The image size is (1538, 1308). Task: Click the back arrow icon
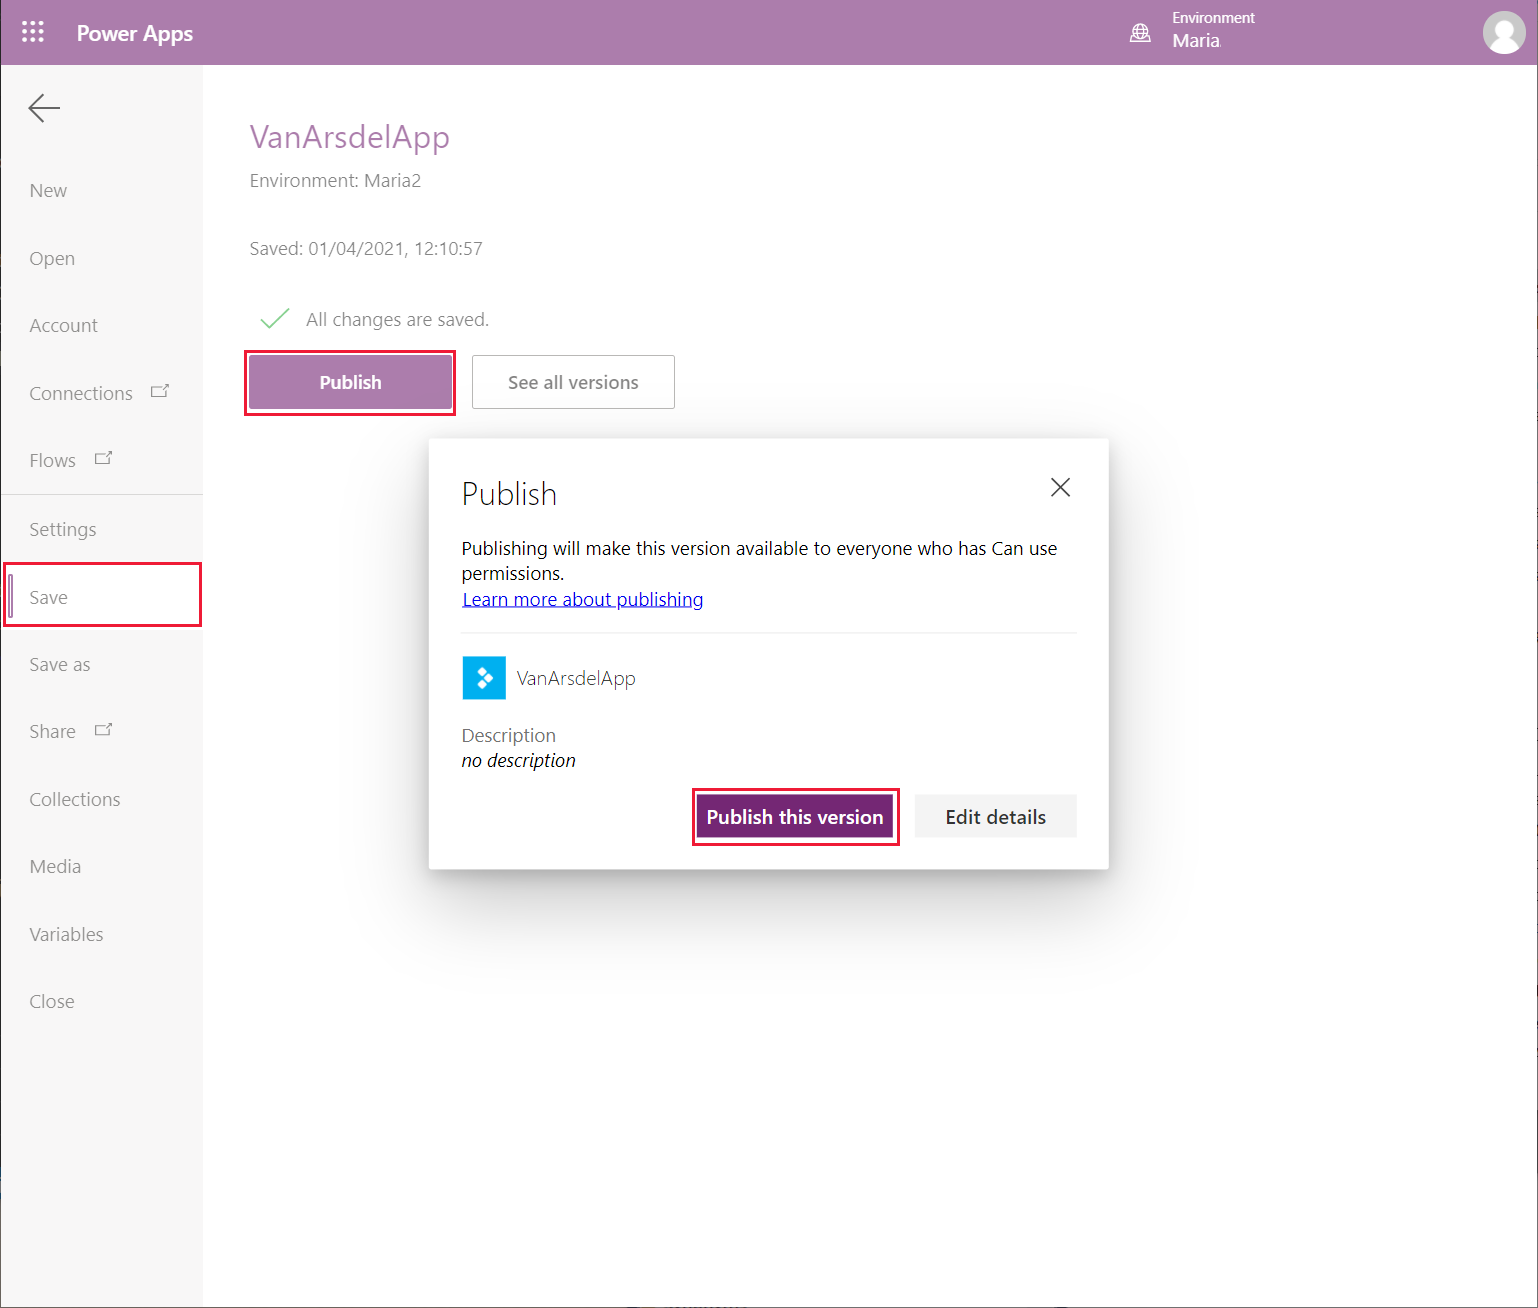[x=44, y=108]
